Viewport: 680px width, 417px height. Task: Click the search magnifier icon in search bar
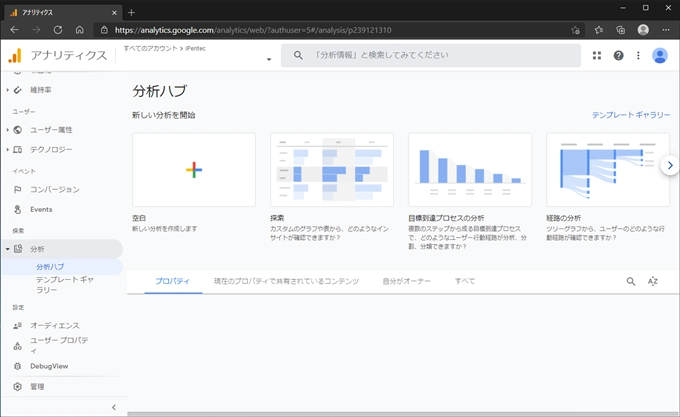298,55
